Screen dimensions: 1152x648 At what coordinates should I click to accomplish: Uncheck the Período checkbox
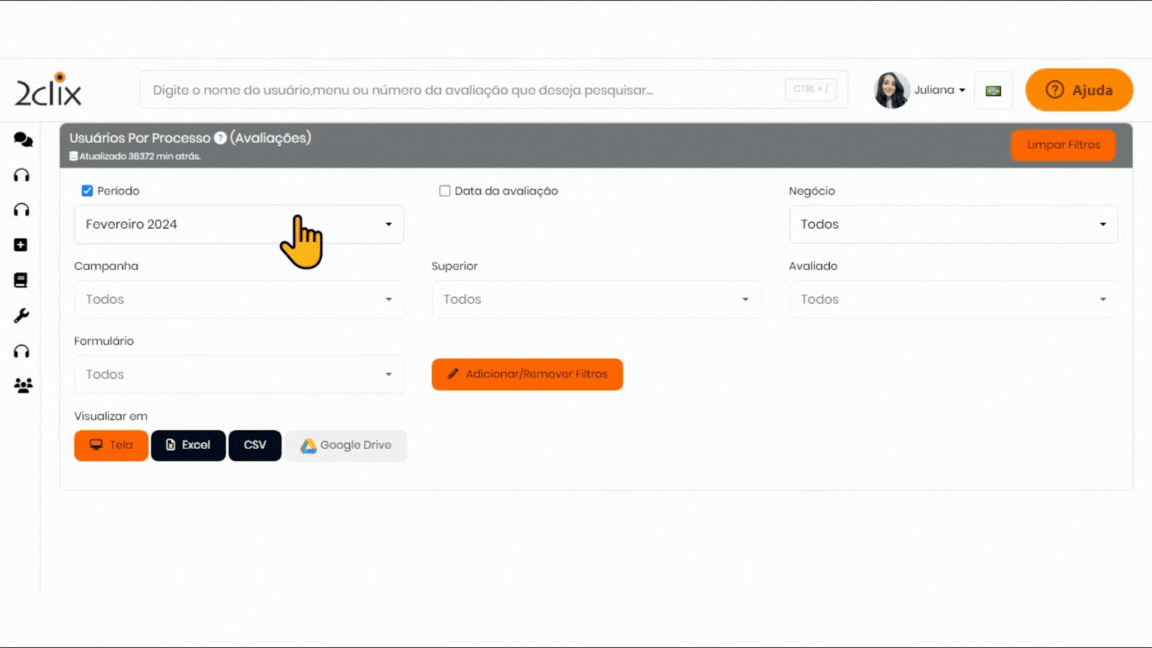[x=87, y=191]
